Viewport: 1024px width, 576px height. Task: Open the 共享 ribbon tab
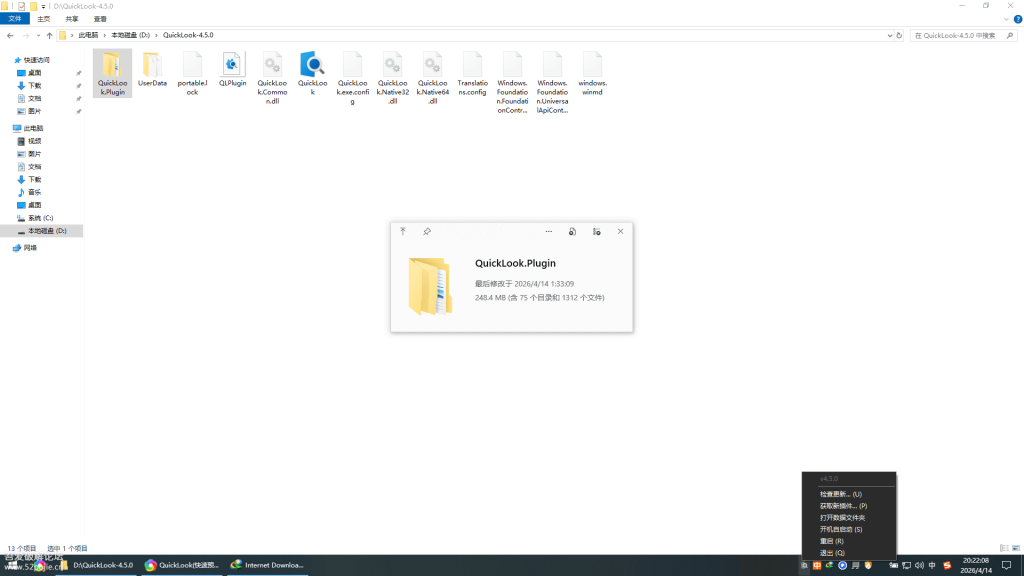[72, 19]
